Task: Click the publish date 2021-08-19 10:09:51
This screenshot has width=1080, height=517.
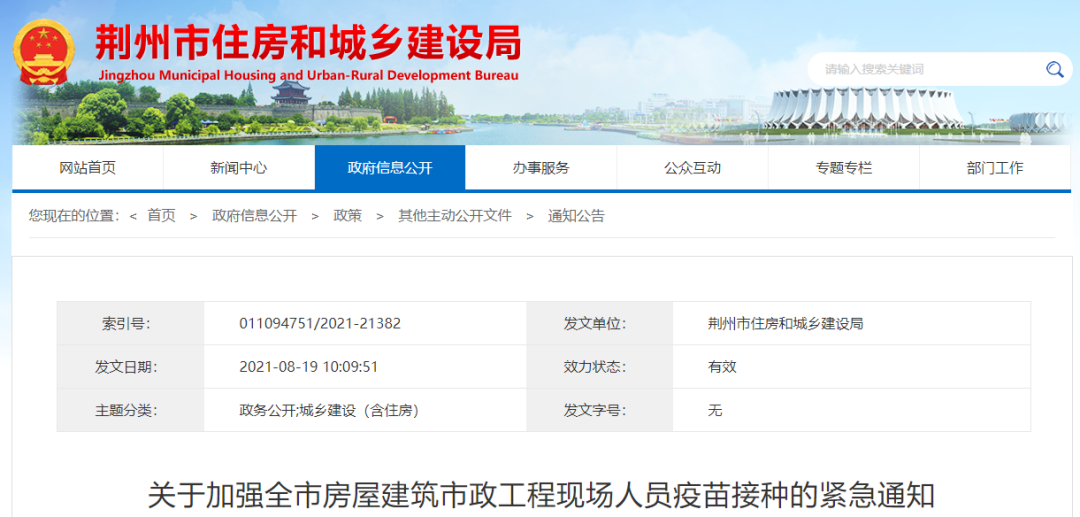Action: point(308,367)
